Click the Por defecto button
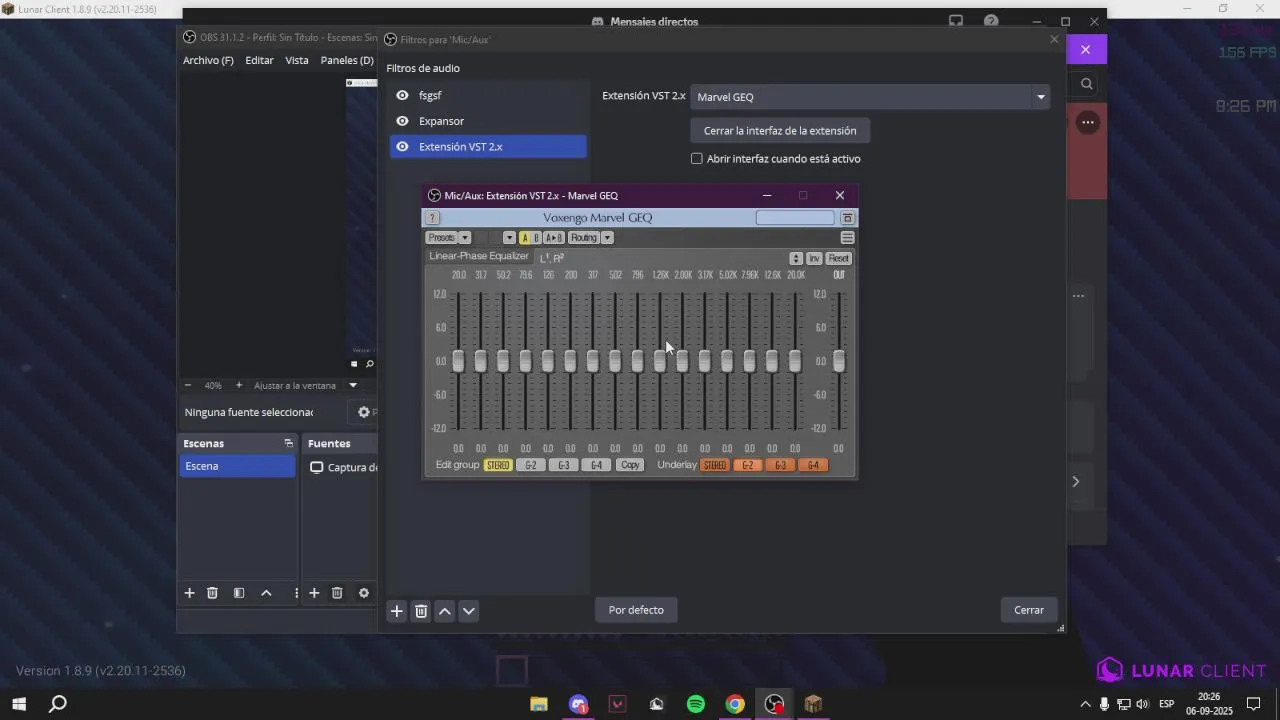This screenshot has width=1280, height=720. click(636, 610)
